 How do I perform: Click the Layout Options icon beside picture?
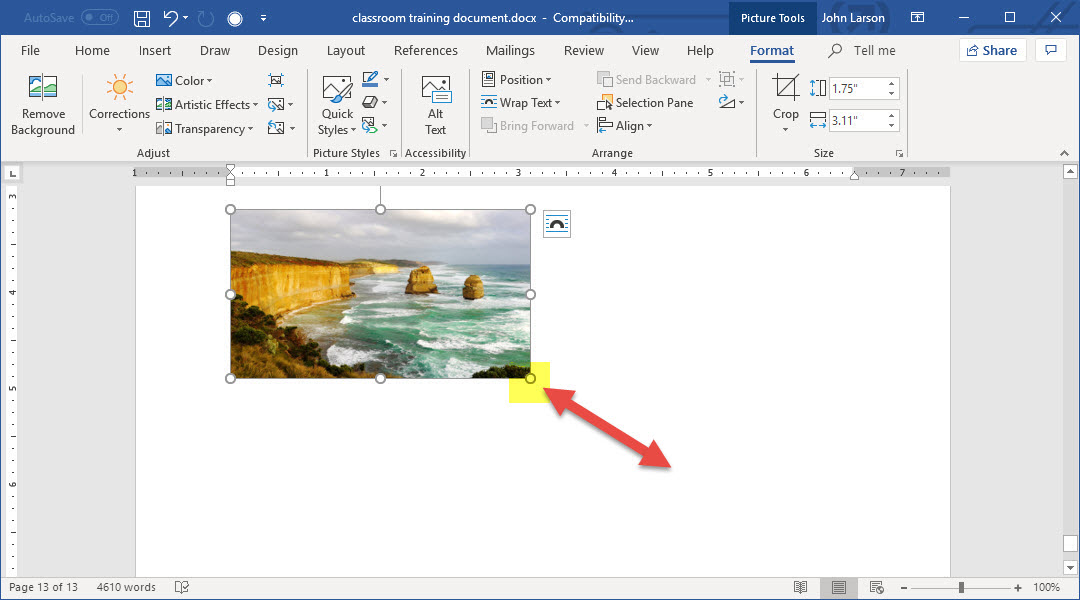point(557,224)
